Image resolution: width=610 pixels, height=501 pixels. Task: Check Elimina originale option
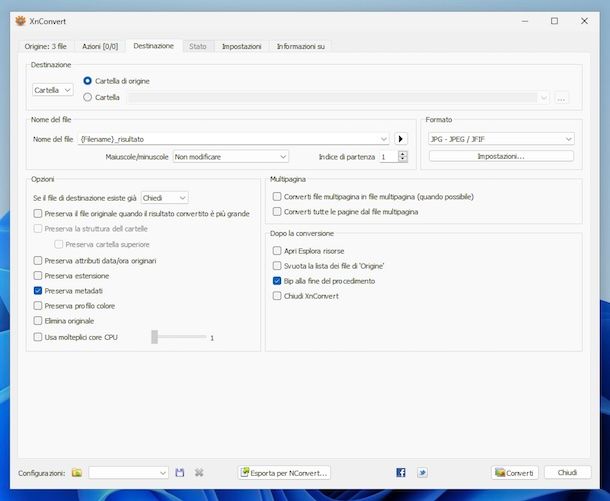[38, 321]
